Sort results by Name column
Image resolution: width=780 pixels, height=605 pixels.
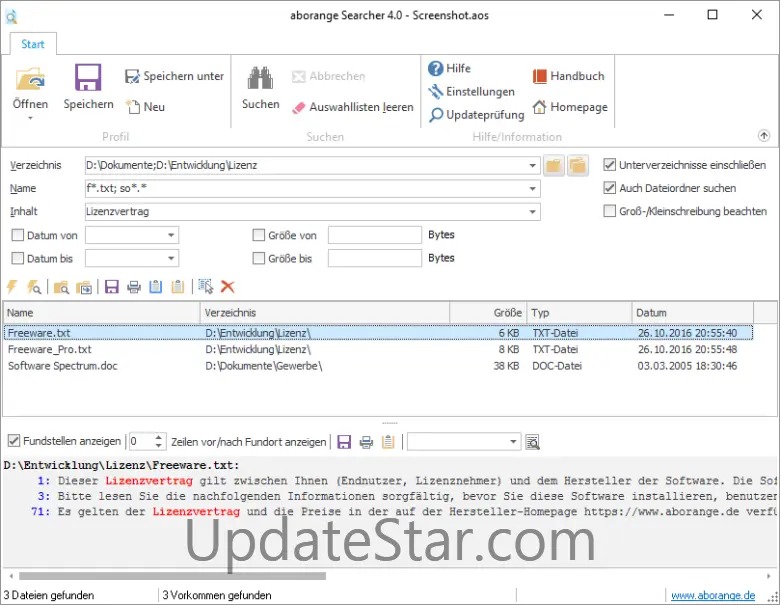click(101, 313)
